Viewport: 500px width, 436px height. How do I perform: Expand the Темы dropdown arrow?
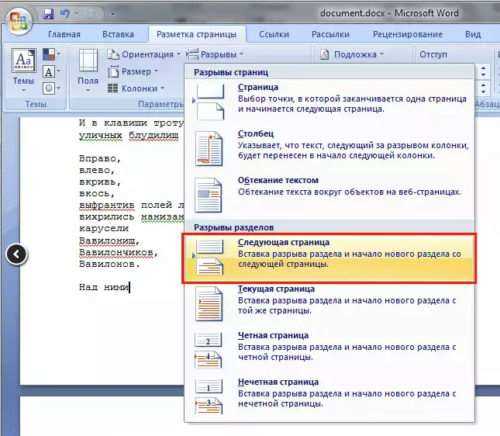point(23,90)
